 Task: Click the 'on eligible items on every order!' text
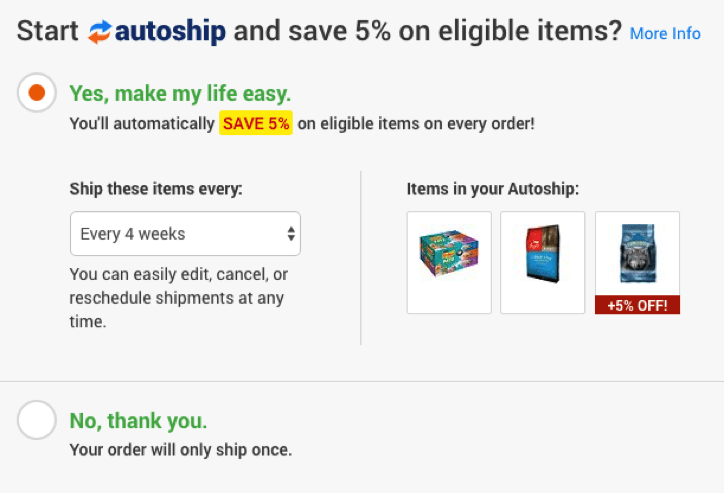pos(416,124)
